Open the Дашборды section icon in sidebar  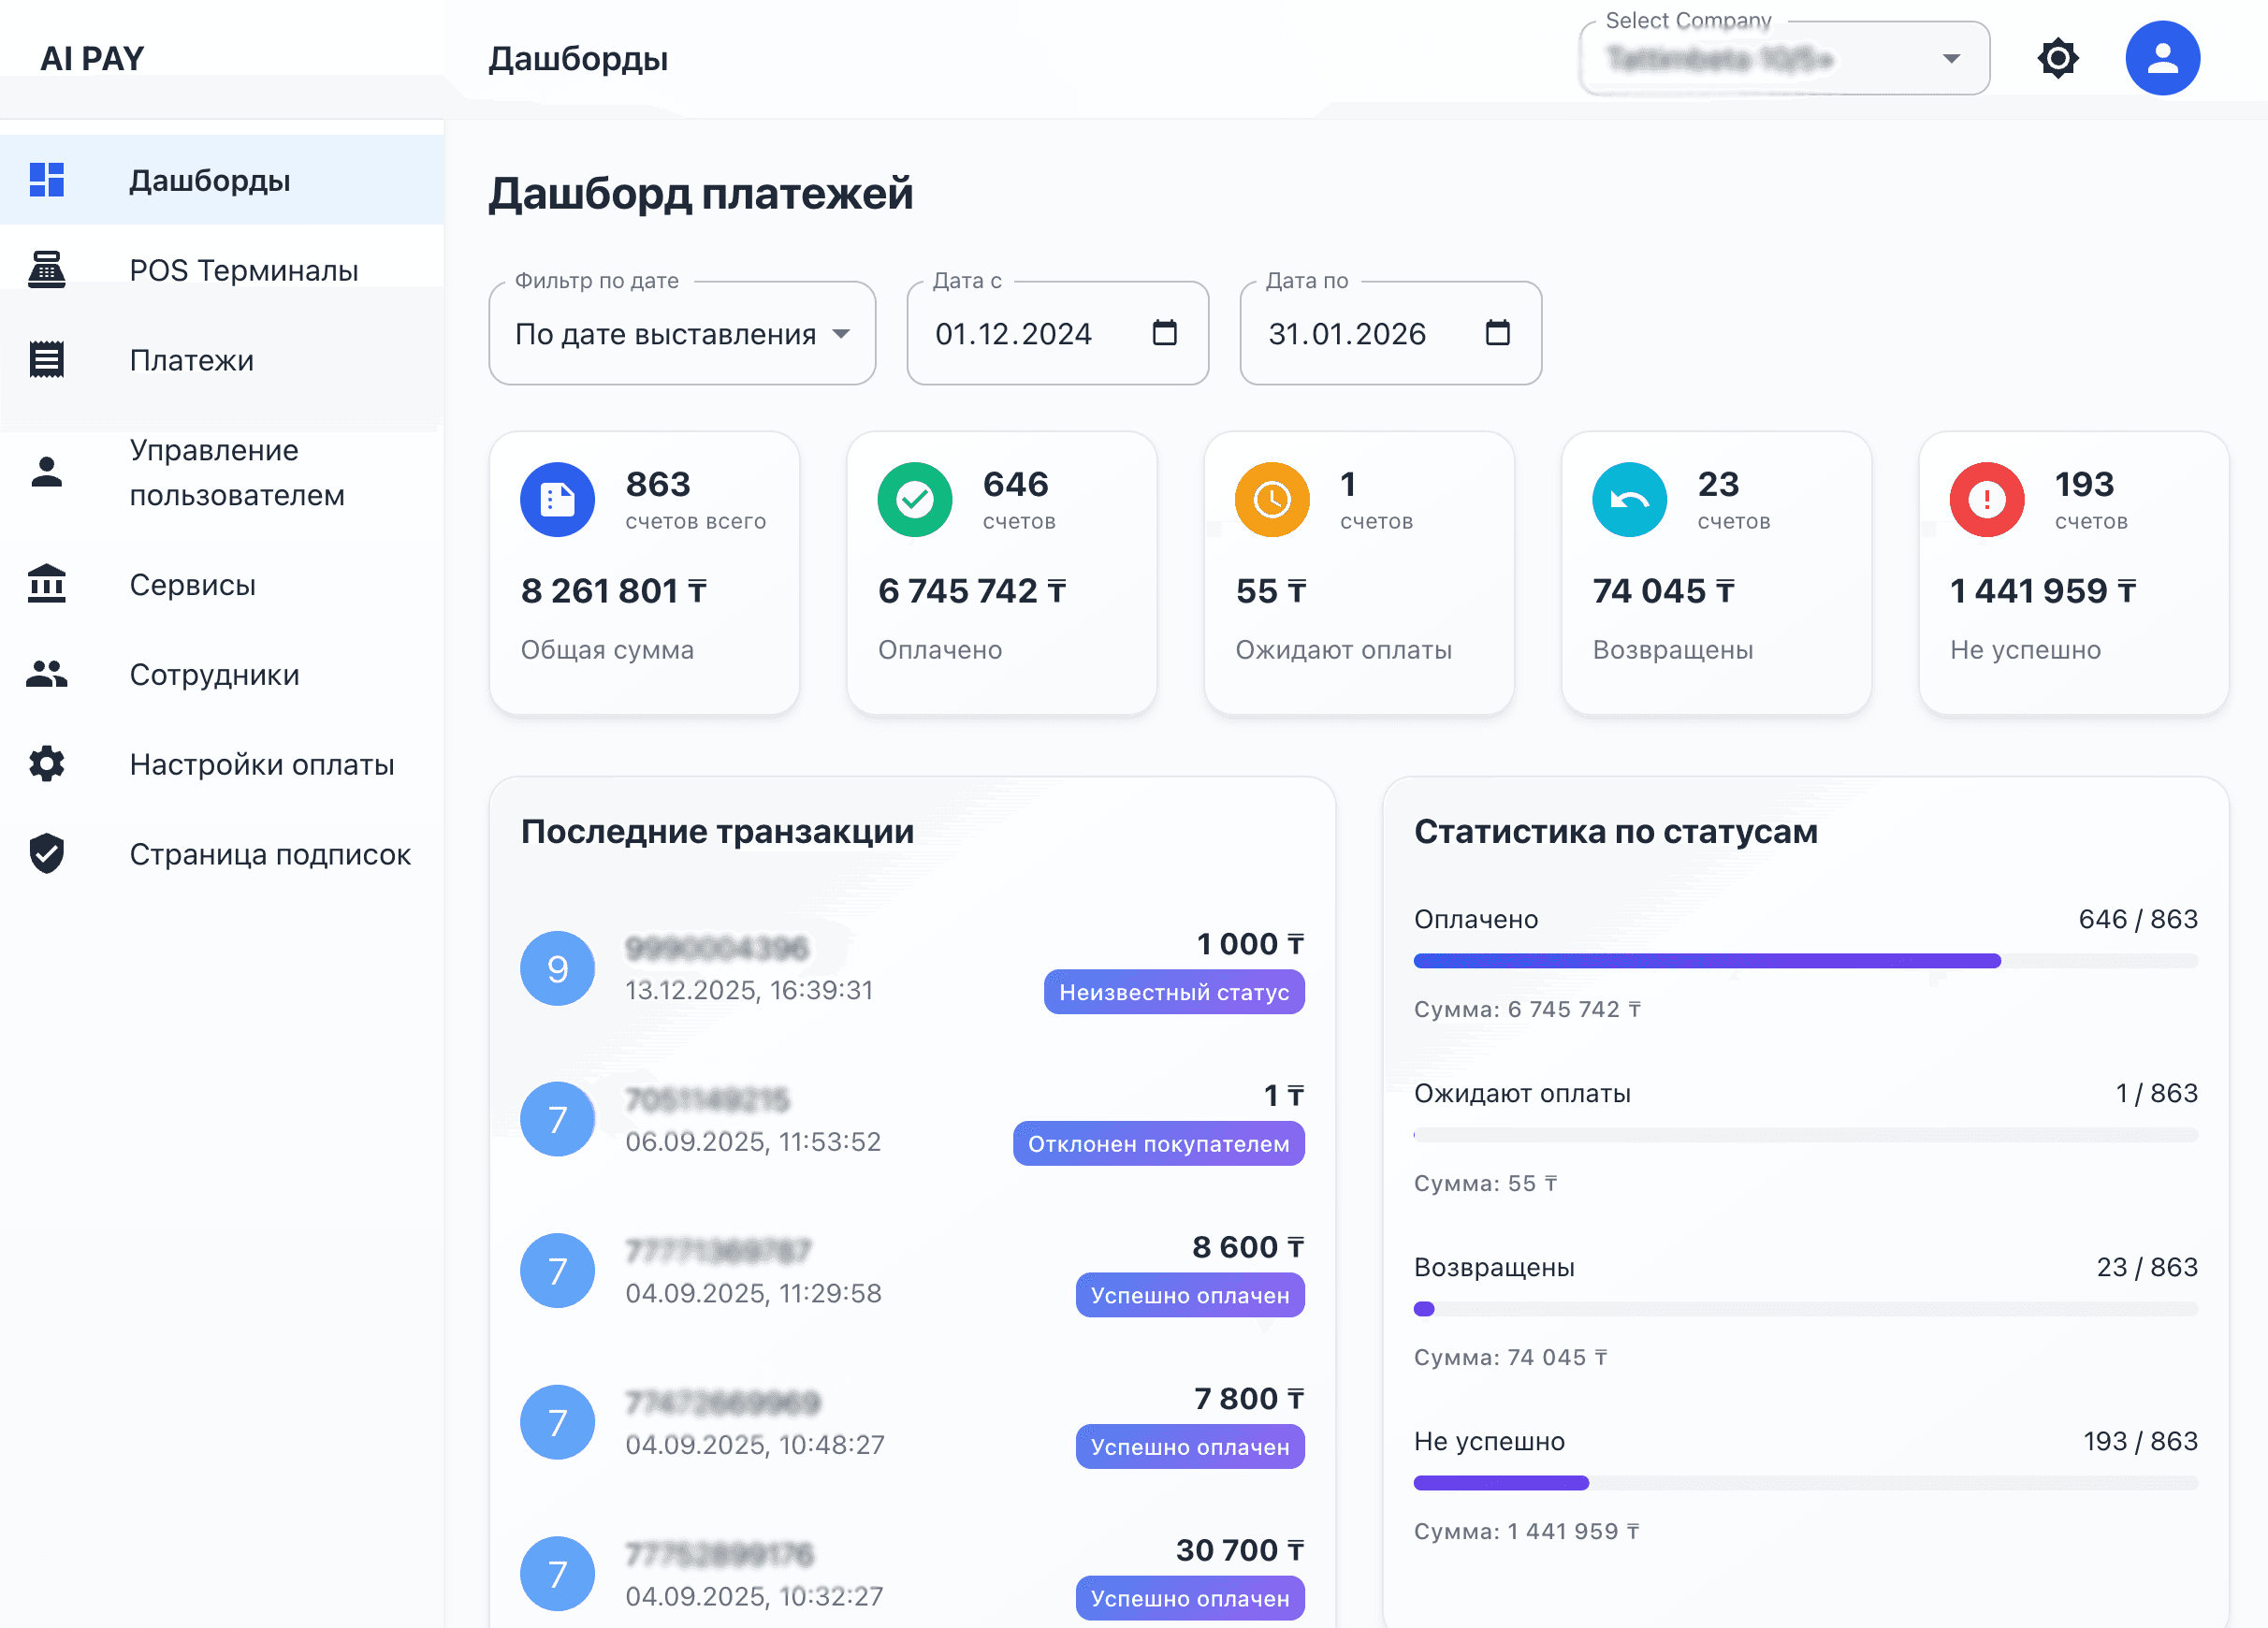click(46, 180)
